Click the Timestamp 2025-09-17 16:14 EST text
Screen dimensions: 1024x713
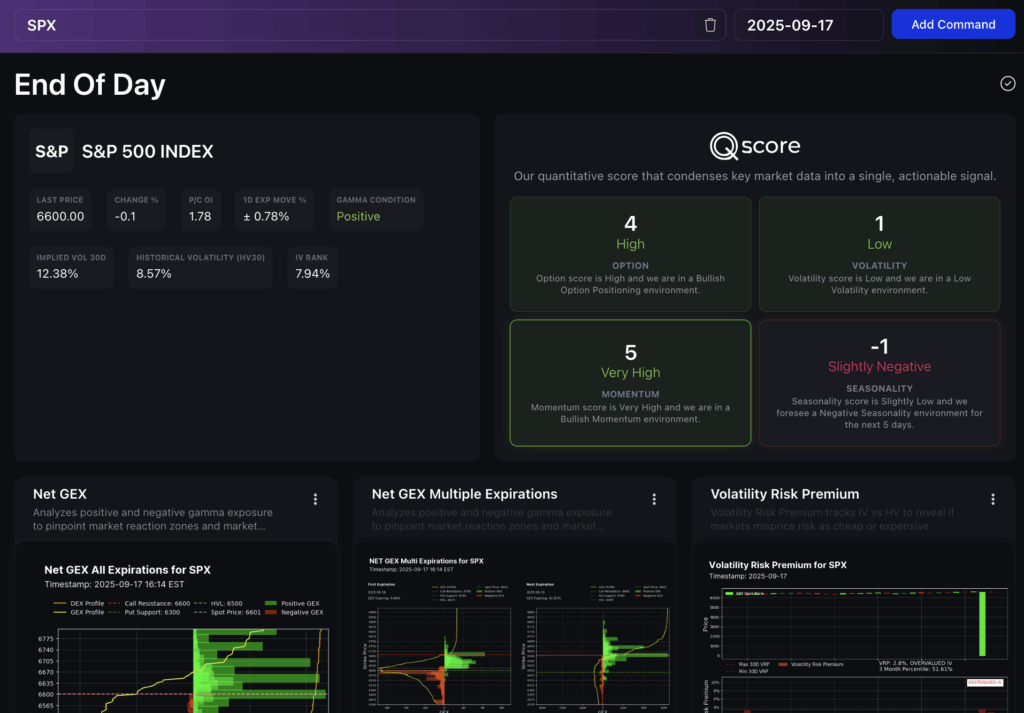114,584
